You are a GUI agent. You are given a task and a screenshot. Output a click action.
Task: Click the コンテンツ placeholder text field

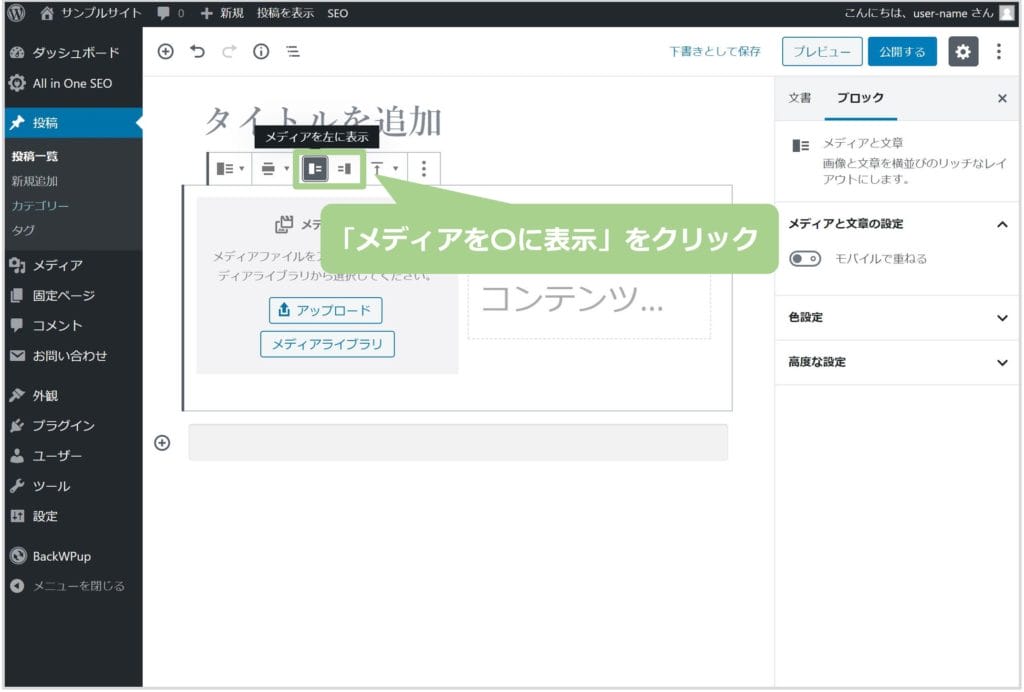pos(589,301)
